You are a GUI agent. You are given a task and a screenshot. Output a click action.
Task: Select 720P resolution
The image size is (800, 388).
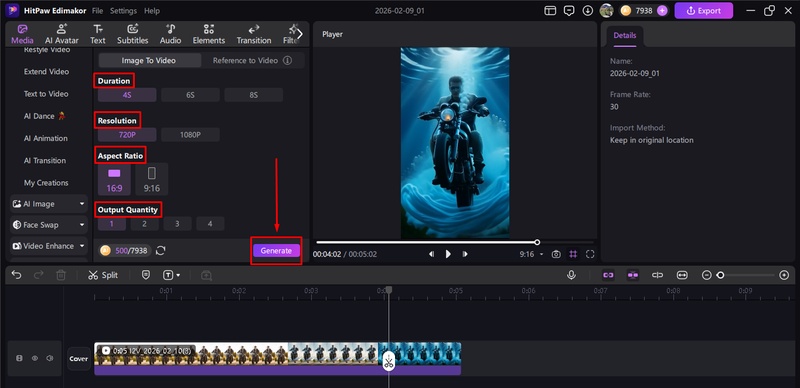pos(127,135)
